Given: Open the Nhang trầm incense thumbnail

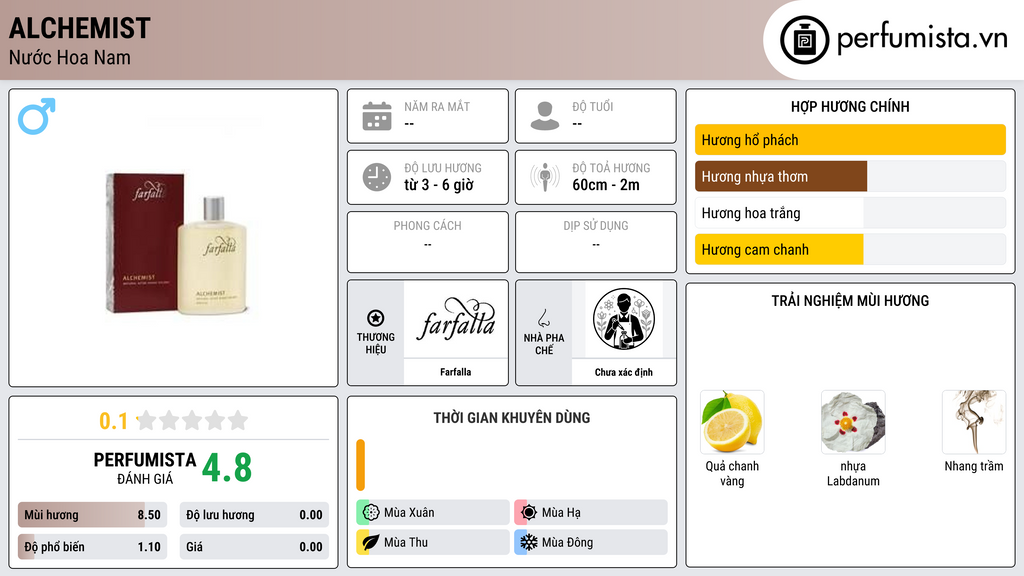Looking at the screenshot, I should tap(974, 423).
